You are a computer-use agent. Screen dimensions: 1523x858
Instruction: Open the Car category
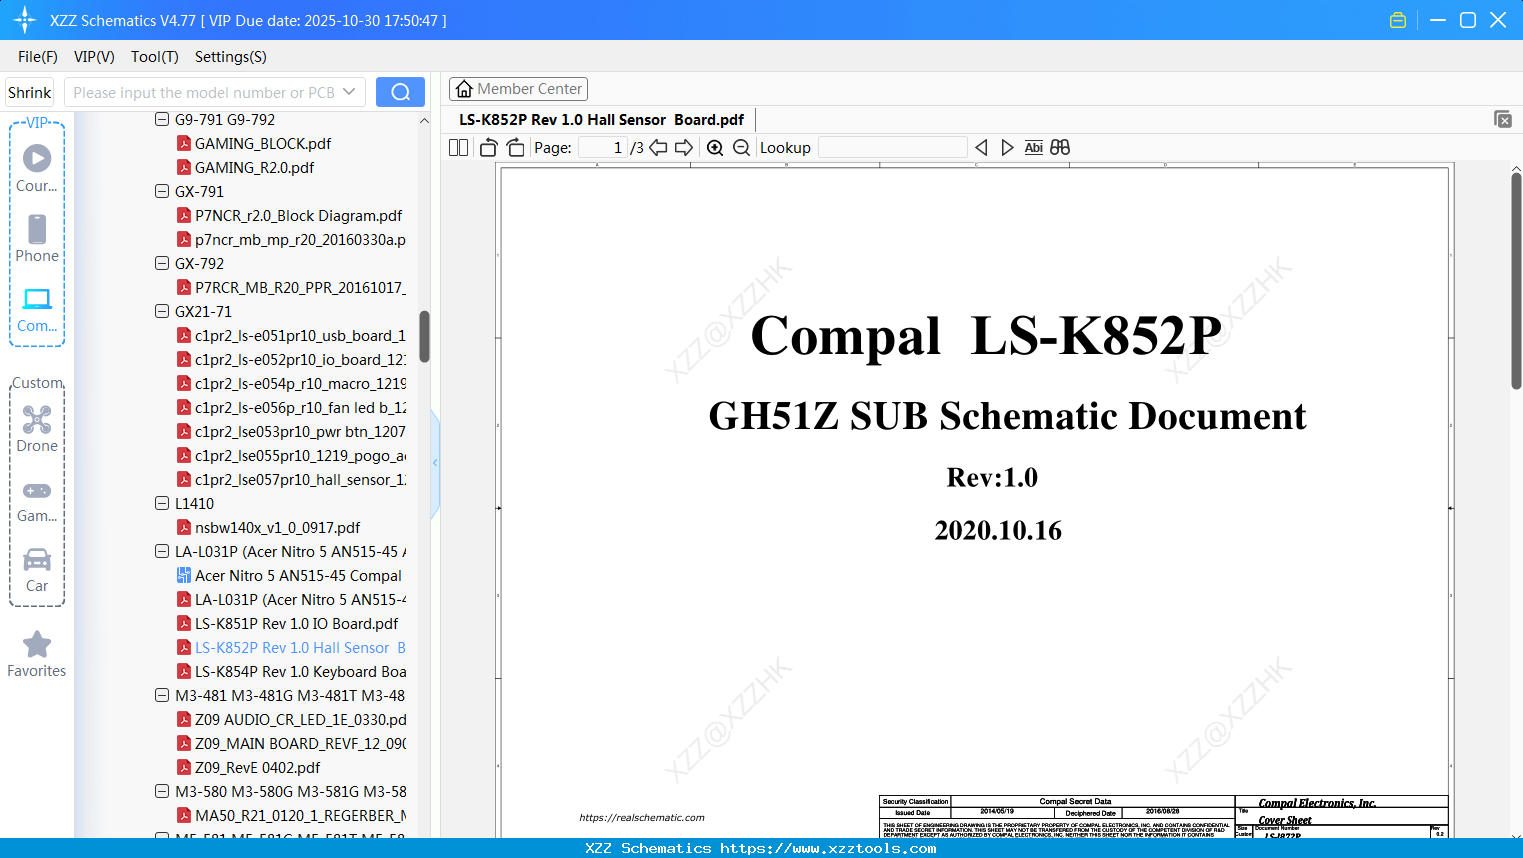click(x=37, y=559)
